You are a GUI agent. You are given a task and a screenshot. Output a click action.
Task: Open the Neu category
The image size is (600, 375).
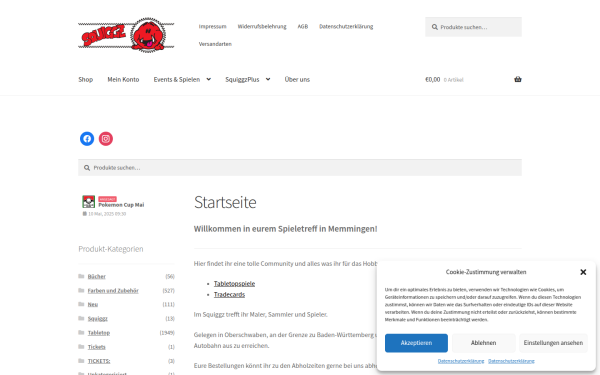[x=93, y=304]
